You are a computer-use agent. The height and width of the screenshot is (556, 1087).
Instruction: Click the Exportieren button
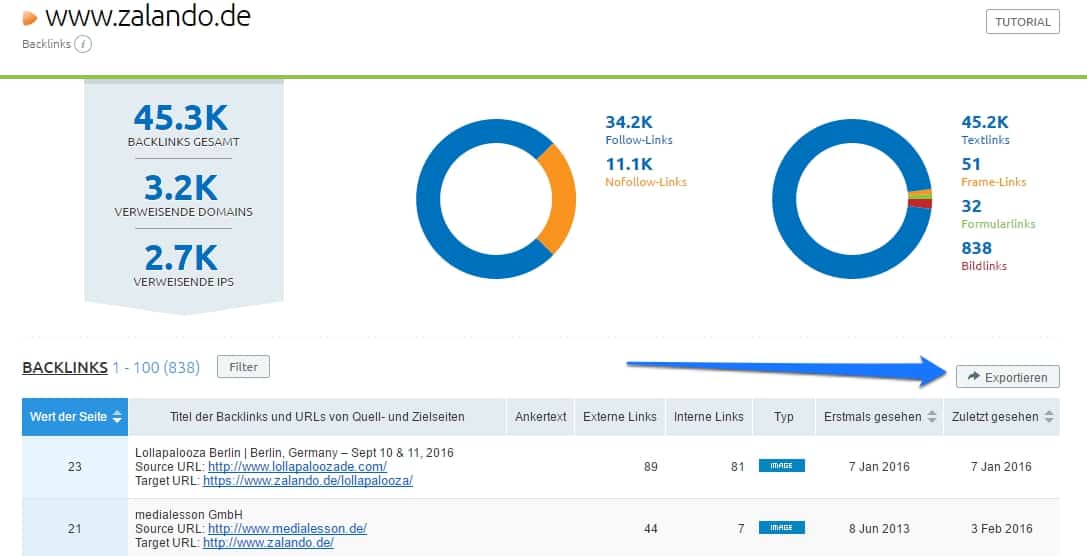pyautogui.click(x=1007, y=376)
